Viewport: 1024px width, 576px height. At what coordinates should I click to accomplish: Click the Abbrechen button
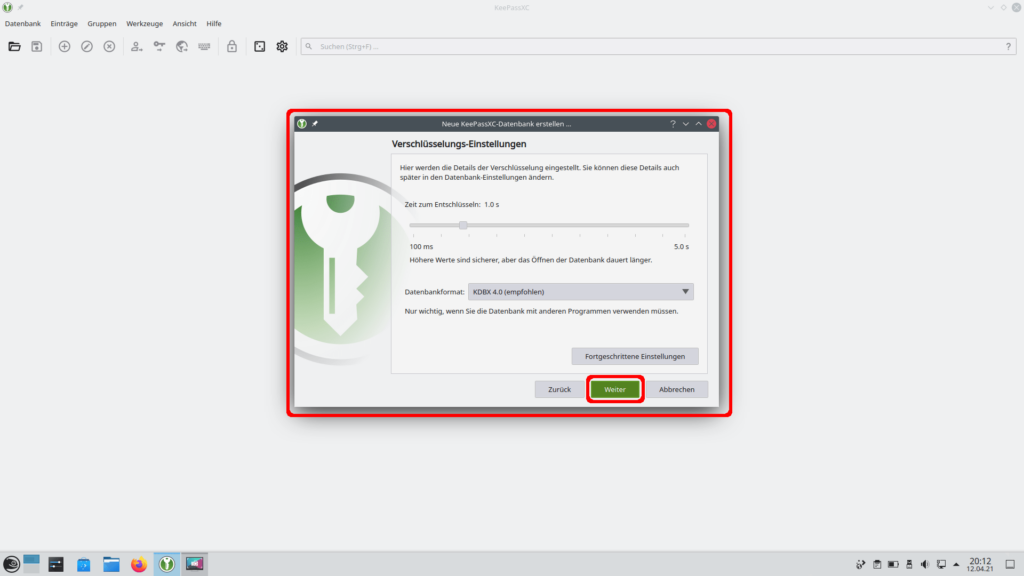coord(677,389)
